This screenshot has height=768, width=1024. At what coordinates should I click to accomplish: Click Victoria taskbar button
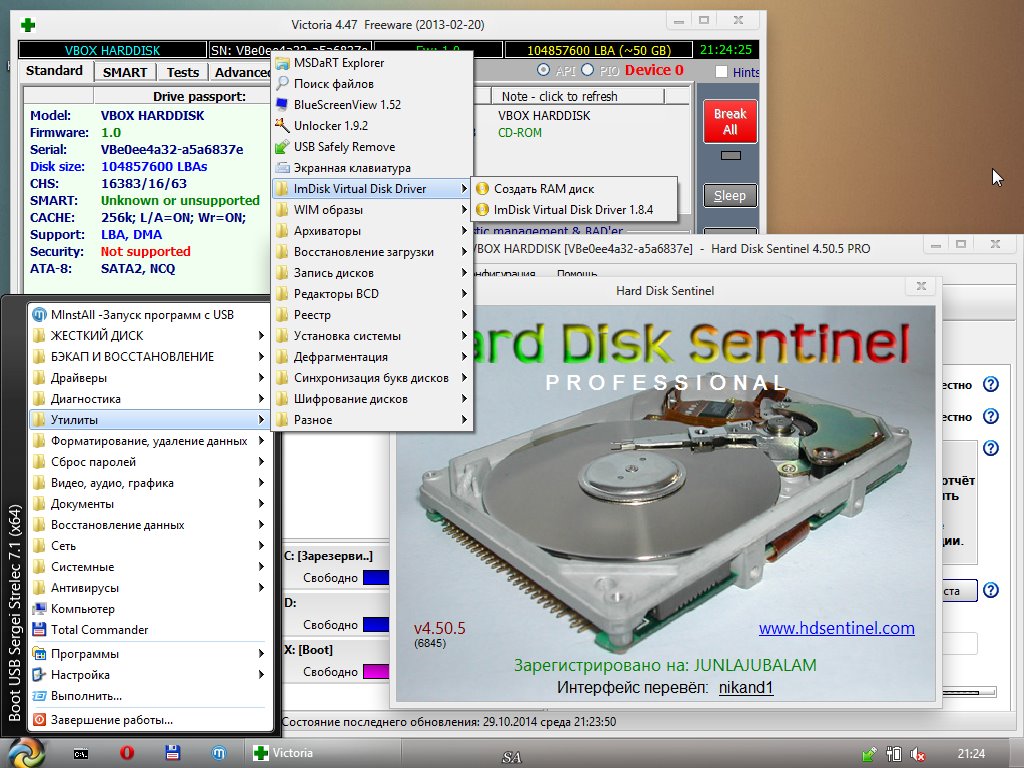pos(322,753)
